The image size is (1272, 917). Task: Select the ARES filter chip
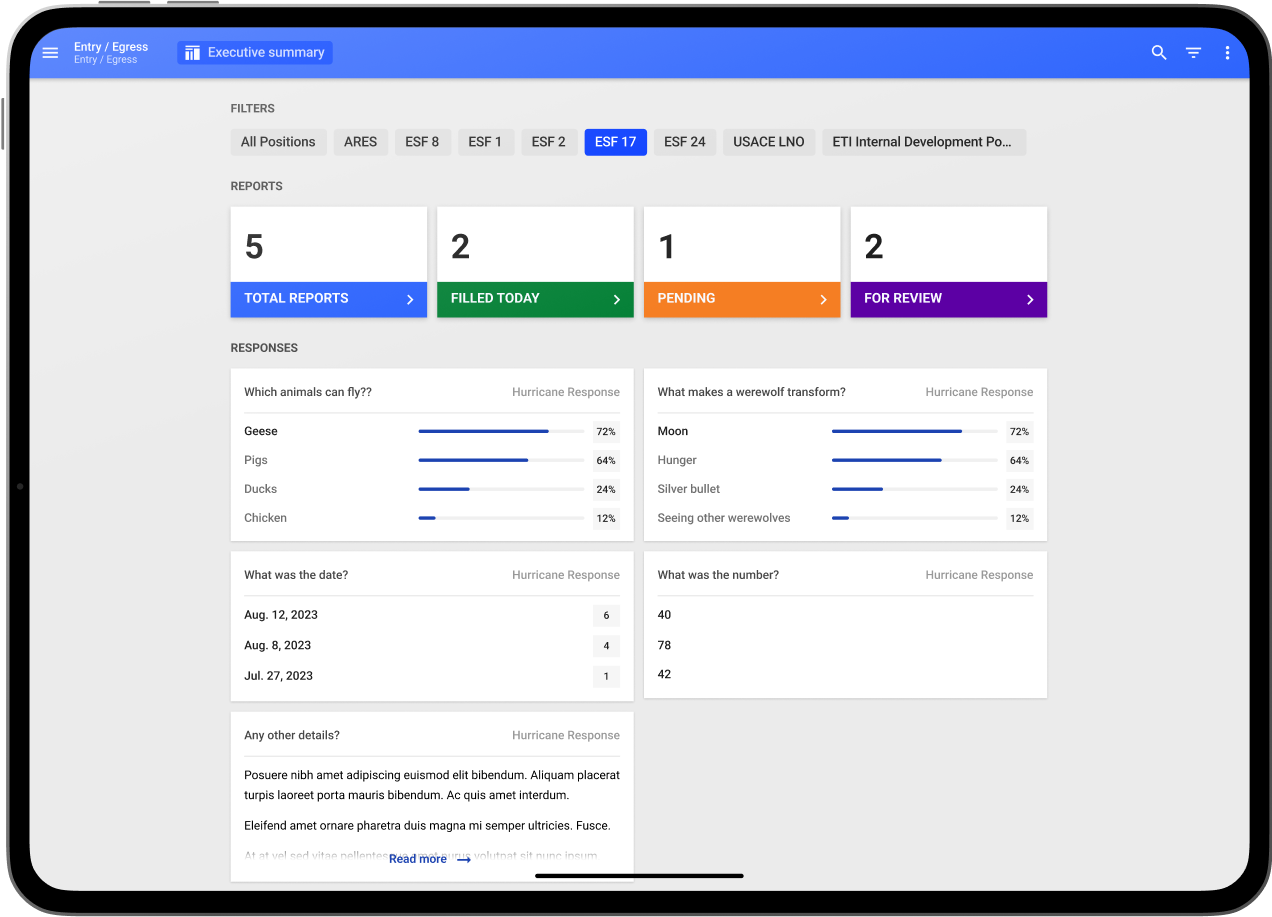(360, 142)
